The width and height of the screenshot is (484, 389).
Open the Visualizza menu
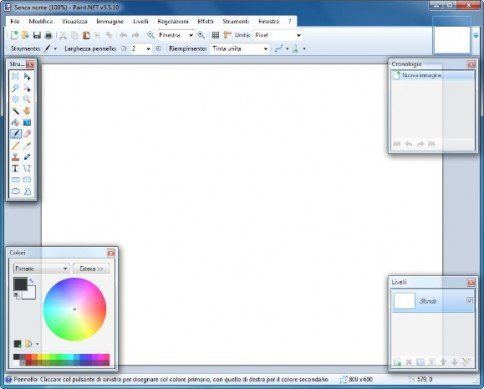pos(75,21)
